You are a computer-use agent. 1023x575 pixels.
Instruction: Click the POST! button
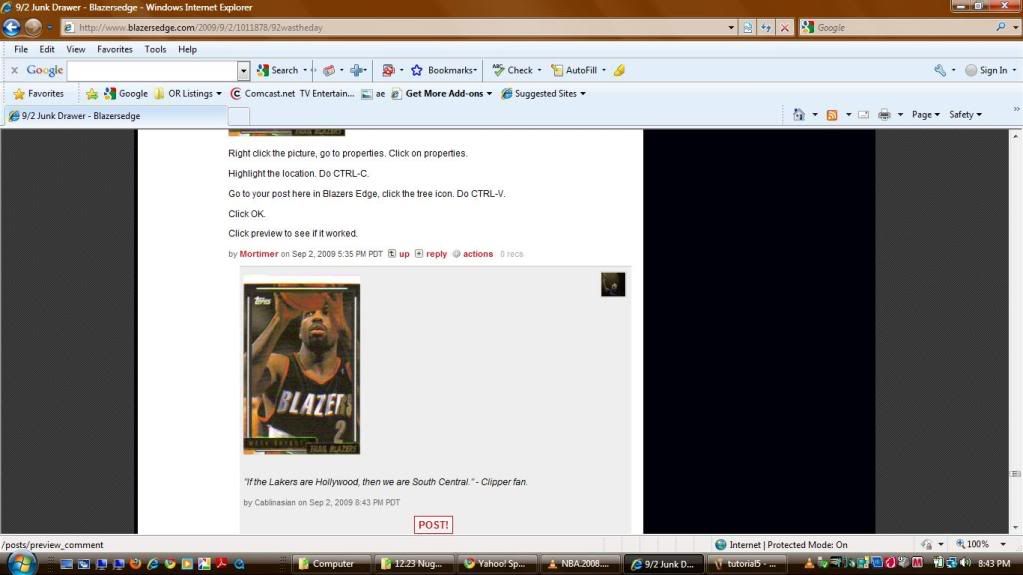[433, 525]
